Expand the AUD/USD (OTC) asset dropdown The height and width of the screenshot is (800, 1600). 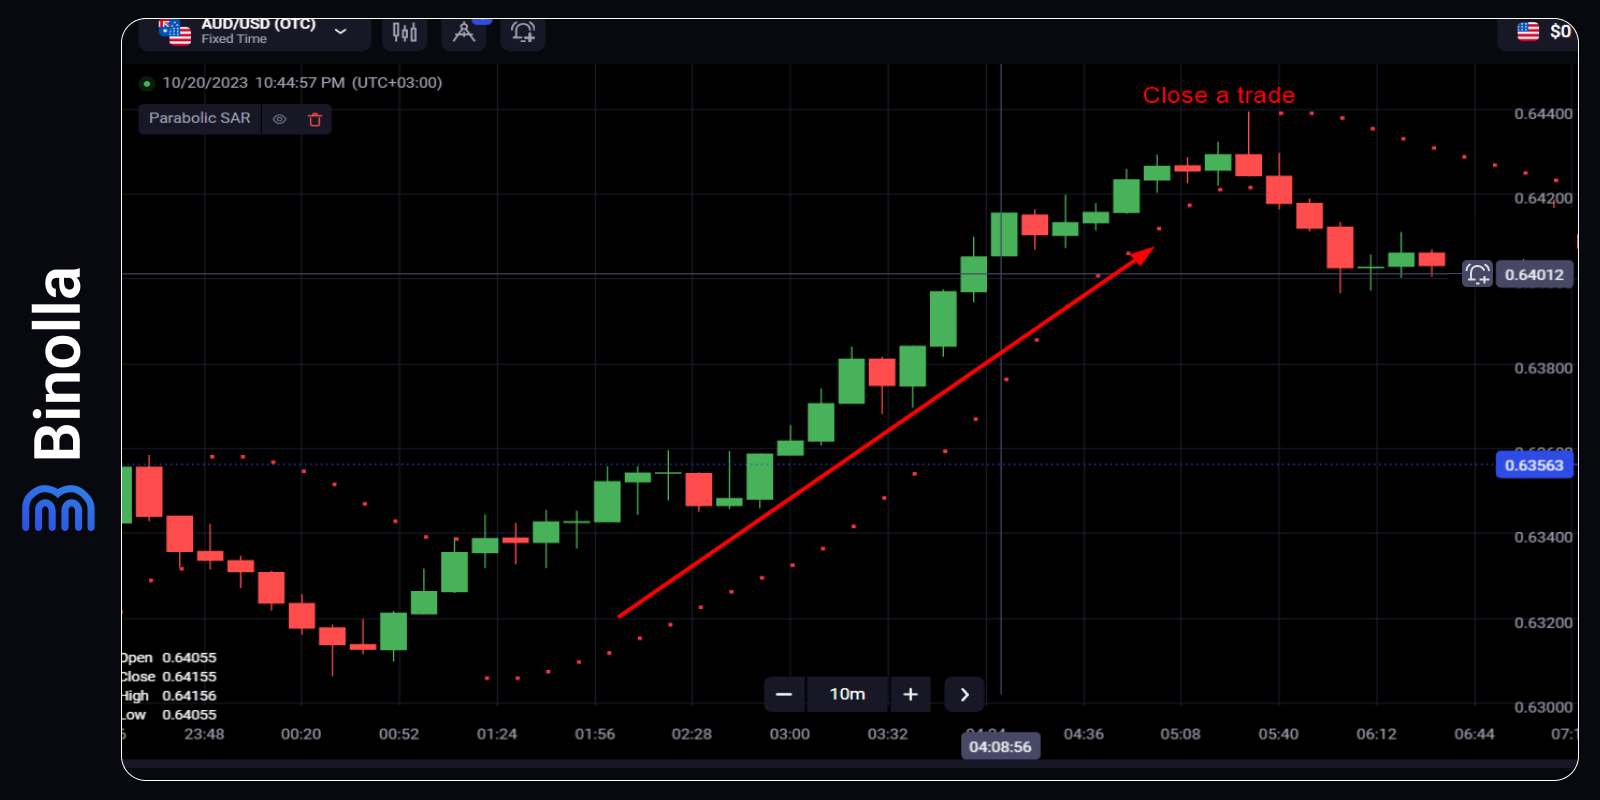pyautogui.click(x=340, y=32)
